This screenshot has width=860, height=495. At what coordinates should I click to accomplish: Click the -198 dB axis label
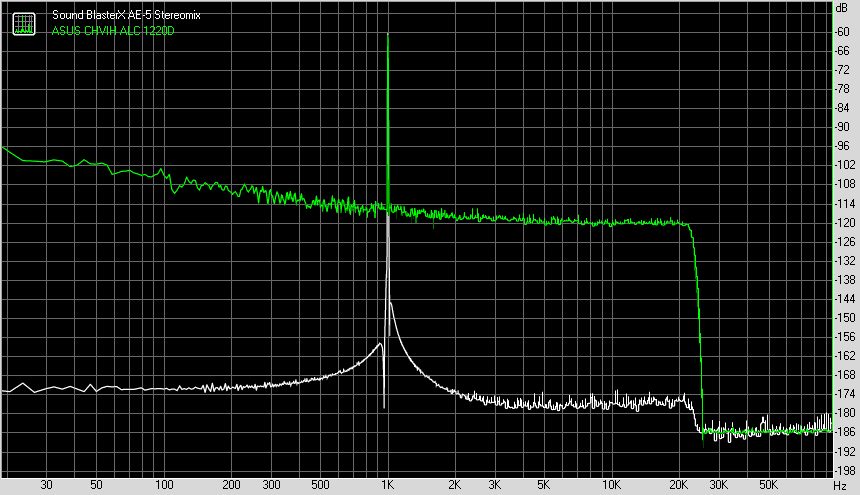click(x=844, y=471)
